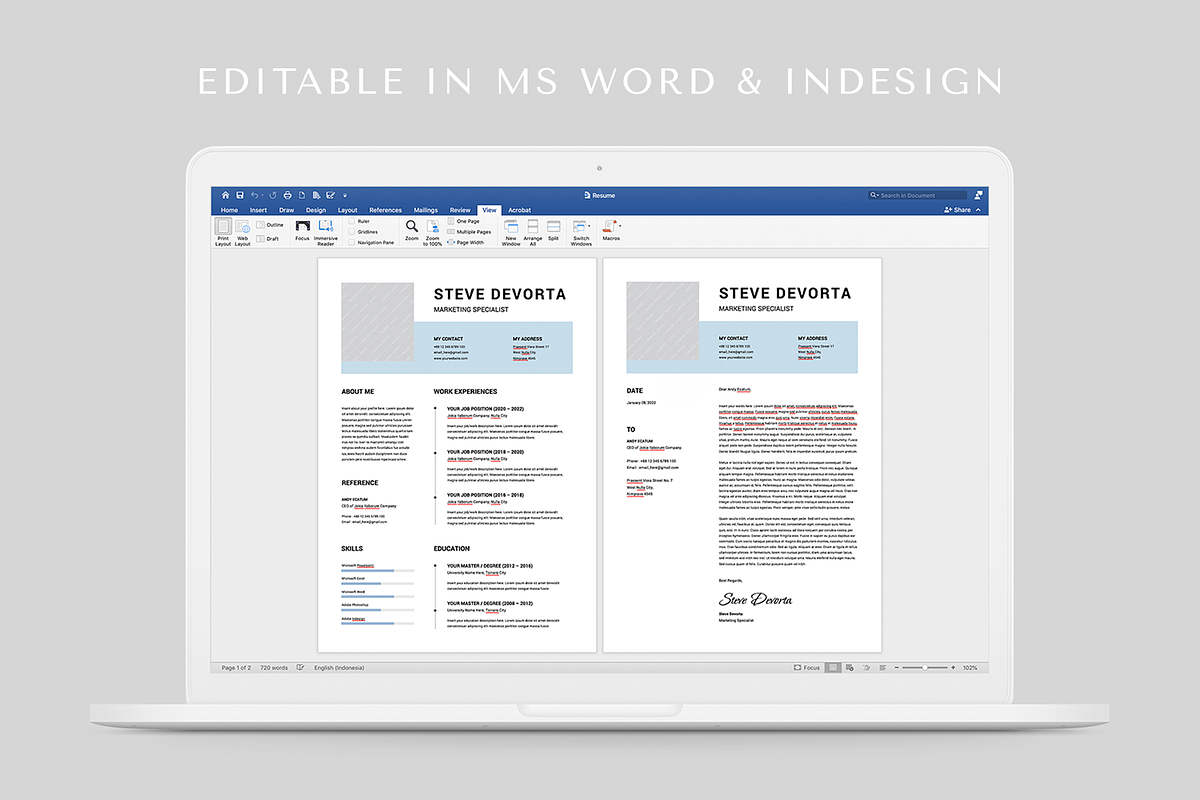Open the customize quick access toolbar arrow

(345, 195)
